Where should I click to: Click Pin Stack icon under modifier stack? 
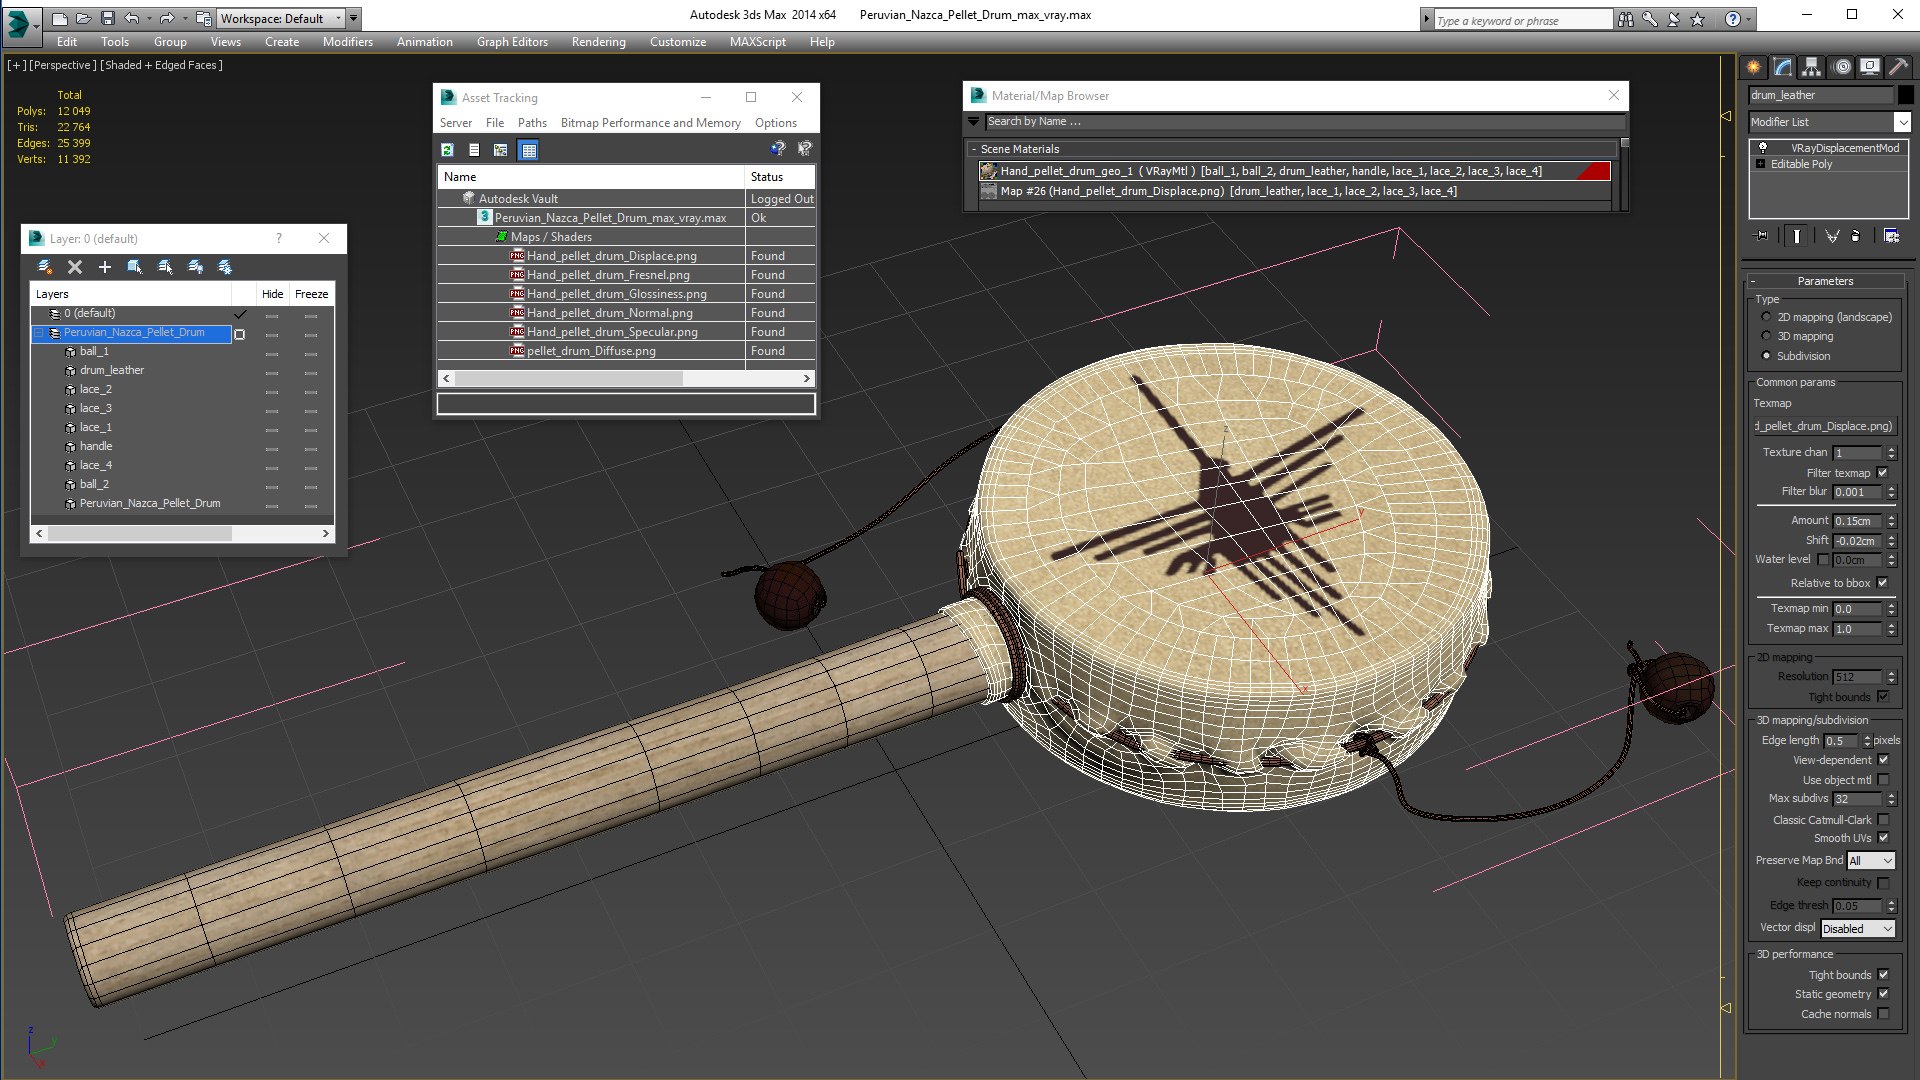click(1762, 236)
